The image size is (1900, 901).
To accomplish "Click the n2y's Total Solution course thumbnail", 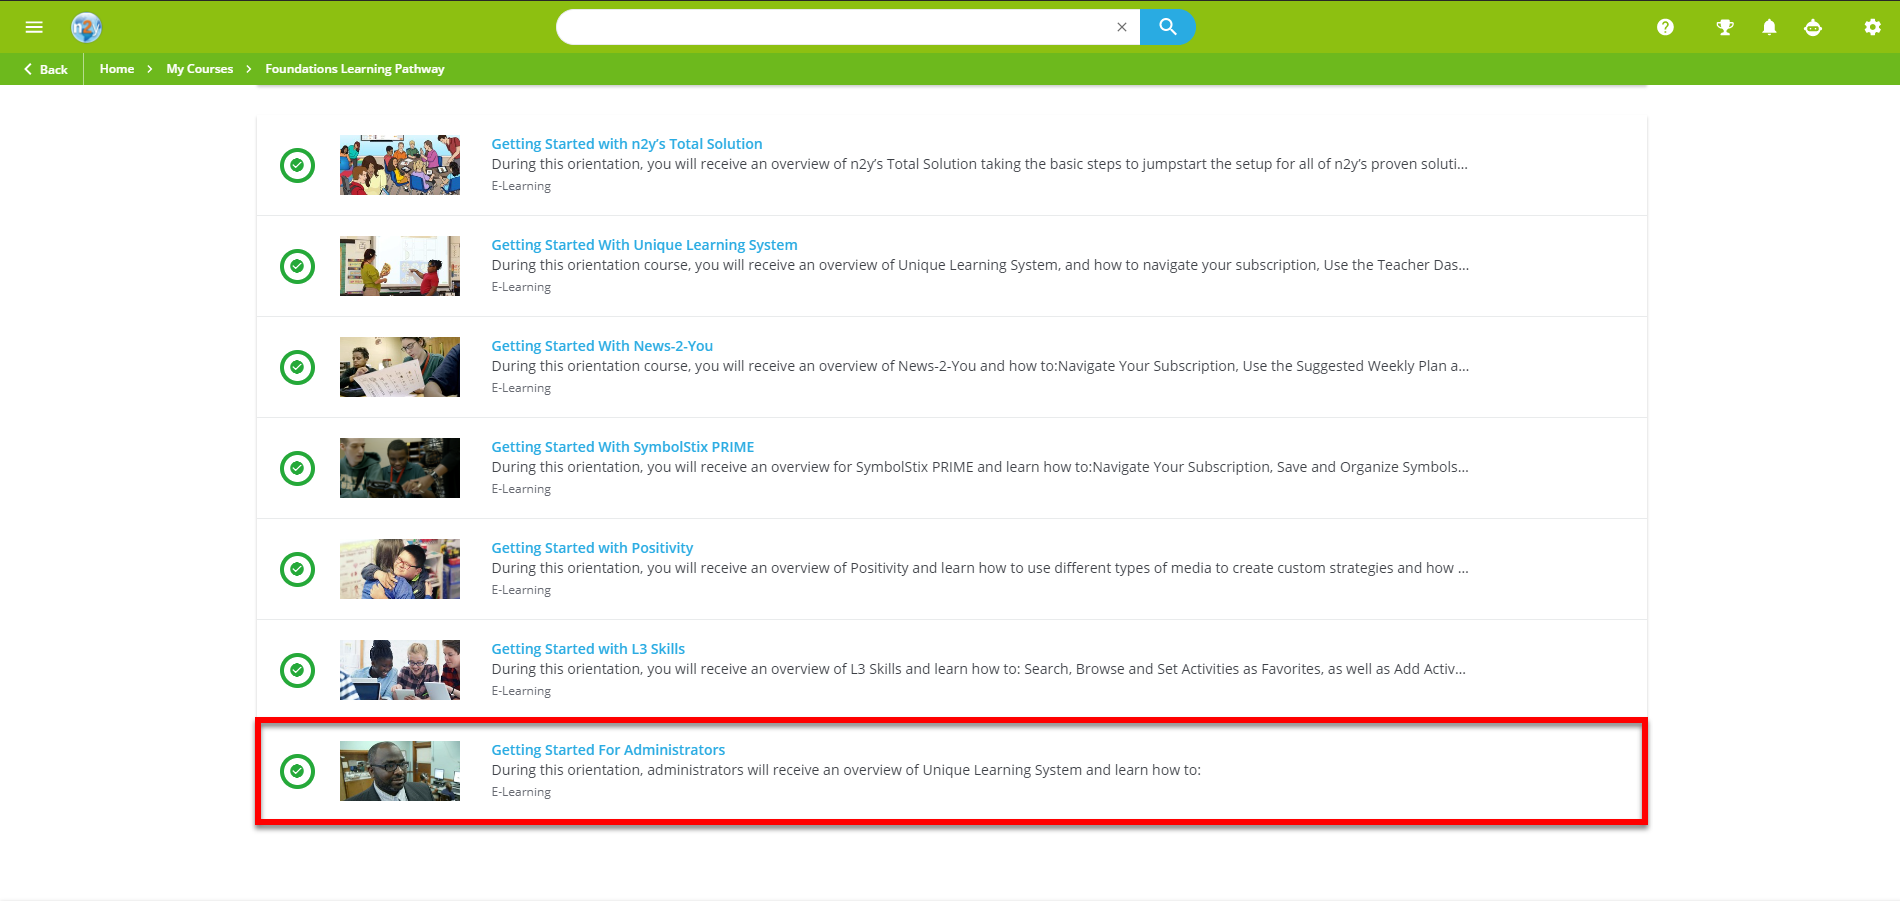I will [x=400, y=165].
